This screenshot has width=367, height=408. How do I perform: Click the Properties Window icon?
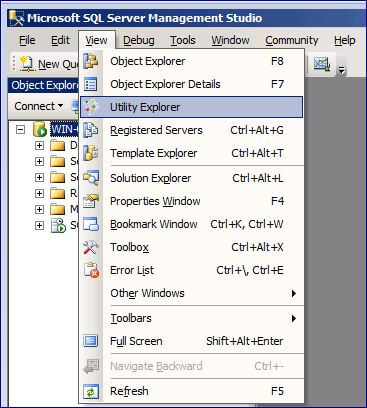point(91,201)
